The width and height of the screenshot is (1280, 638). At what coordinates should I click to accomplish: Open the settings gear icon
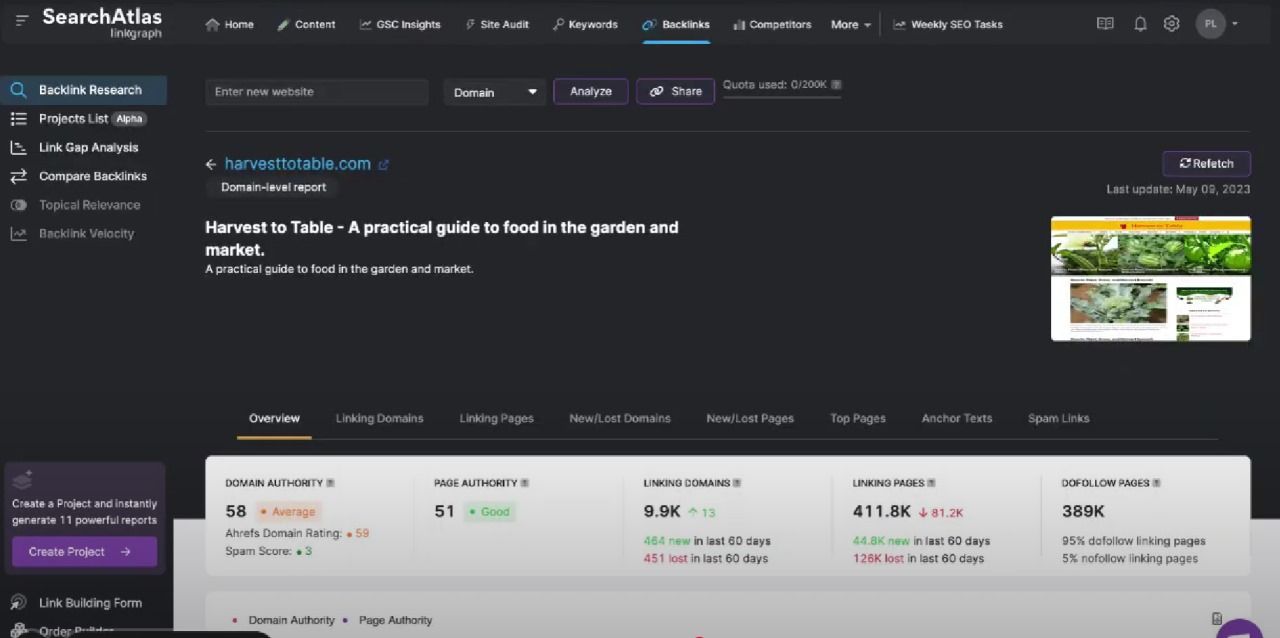point(1171,24)
